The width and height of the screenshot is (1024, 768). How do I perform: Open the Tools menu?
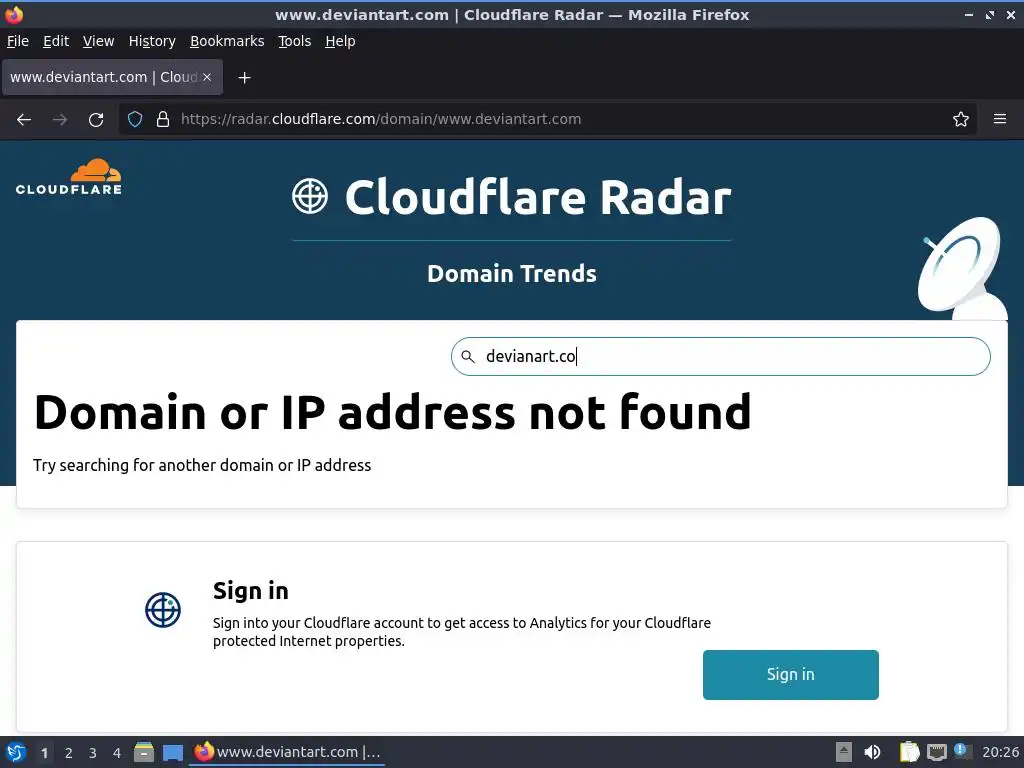coord(294,41)
